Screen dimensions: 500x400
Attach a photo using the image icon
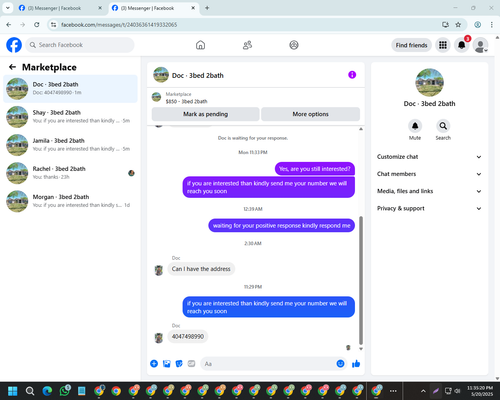coord(167,364)
